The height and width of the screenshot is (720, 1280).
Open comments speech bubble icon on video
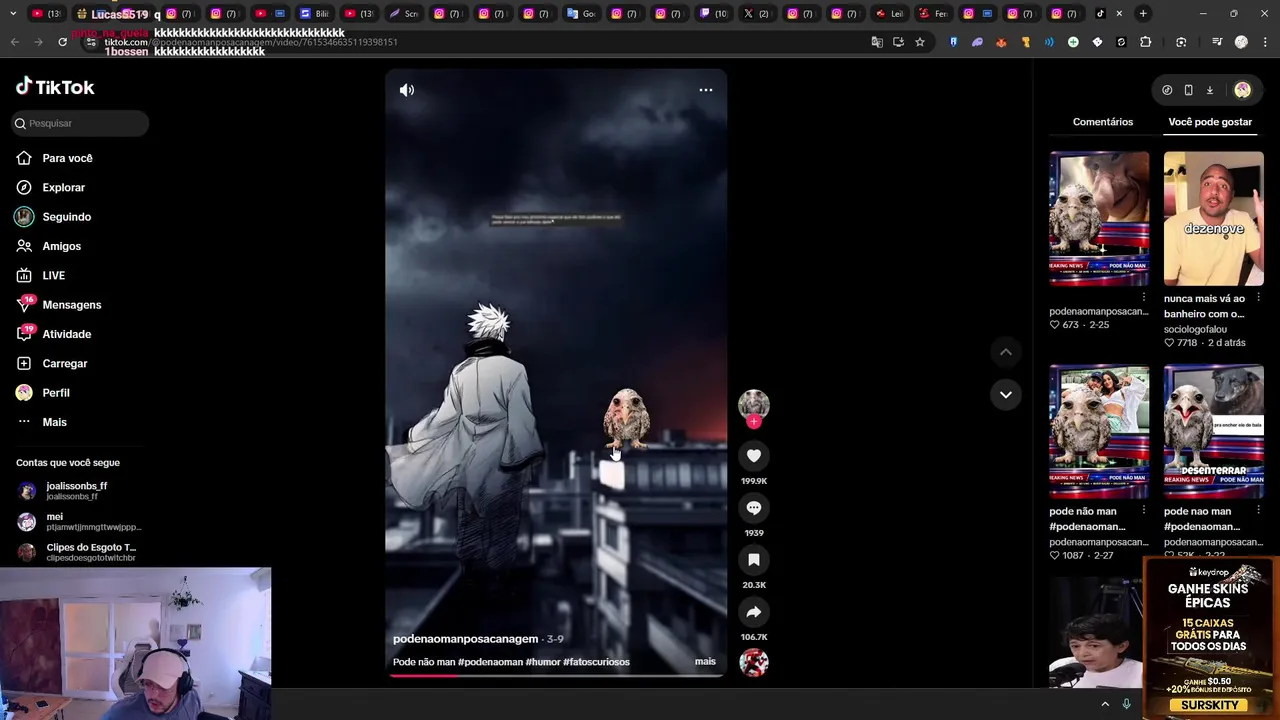click(x=754, y=508)
